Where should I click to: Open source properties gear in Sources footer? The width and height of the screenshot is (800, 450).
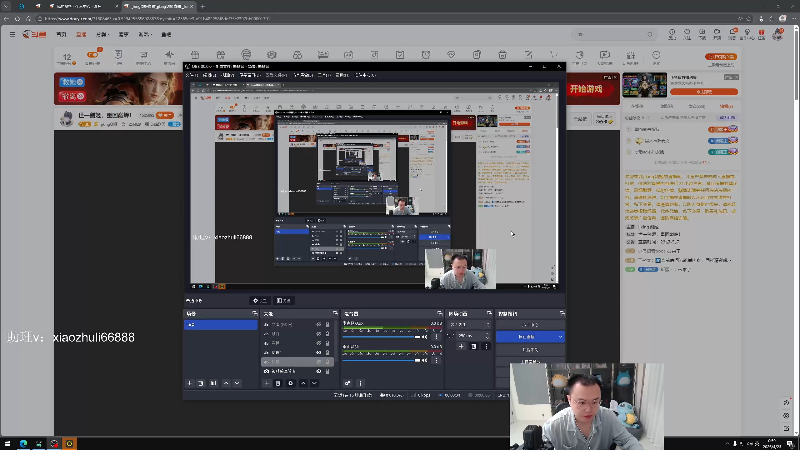click(x=291, y=383)
